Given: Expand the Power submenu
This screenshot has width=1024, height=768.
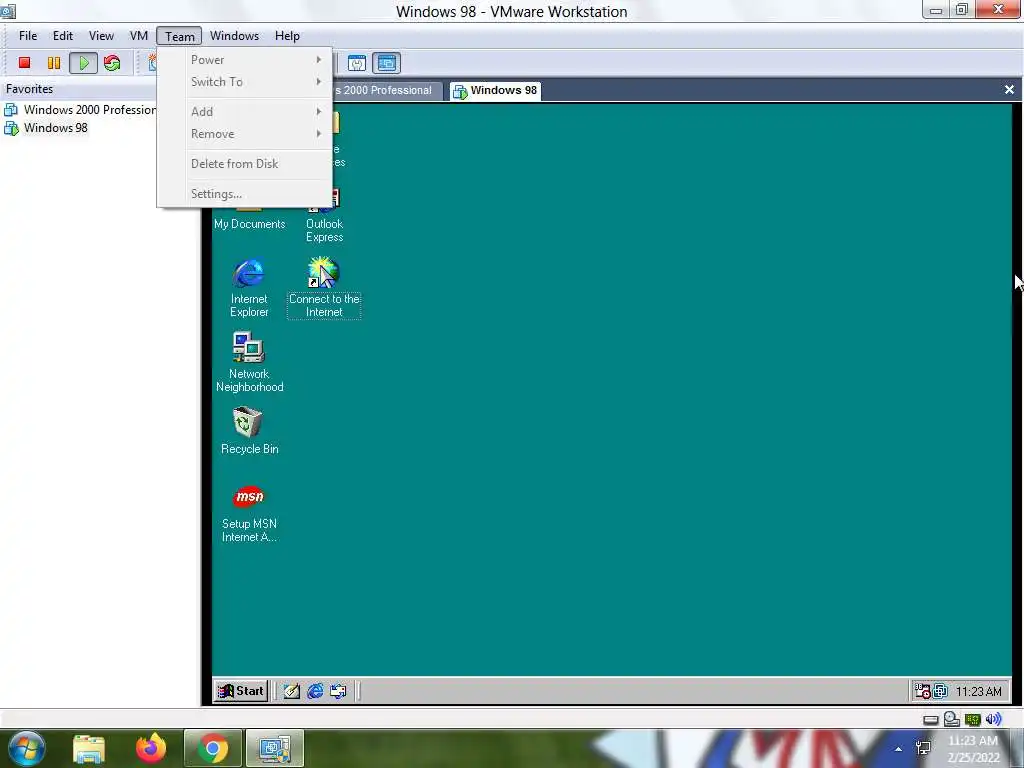Looking at the screenshot, I should [x=245, y=59].
